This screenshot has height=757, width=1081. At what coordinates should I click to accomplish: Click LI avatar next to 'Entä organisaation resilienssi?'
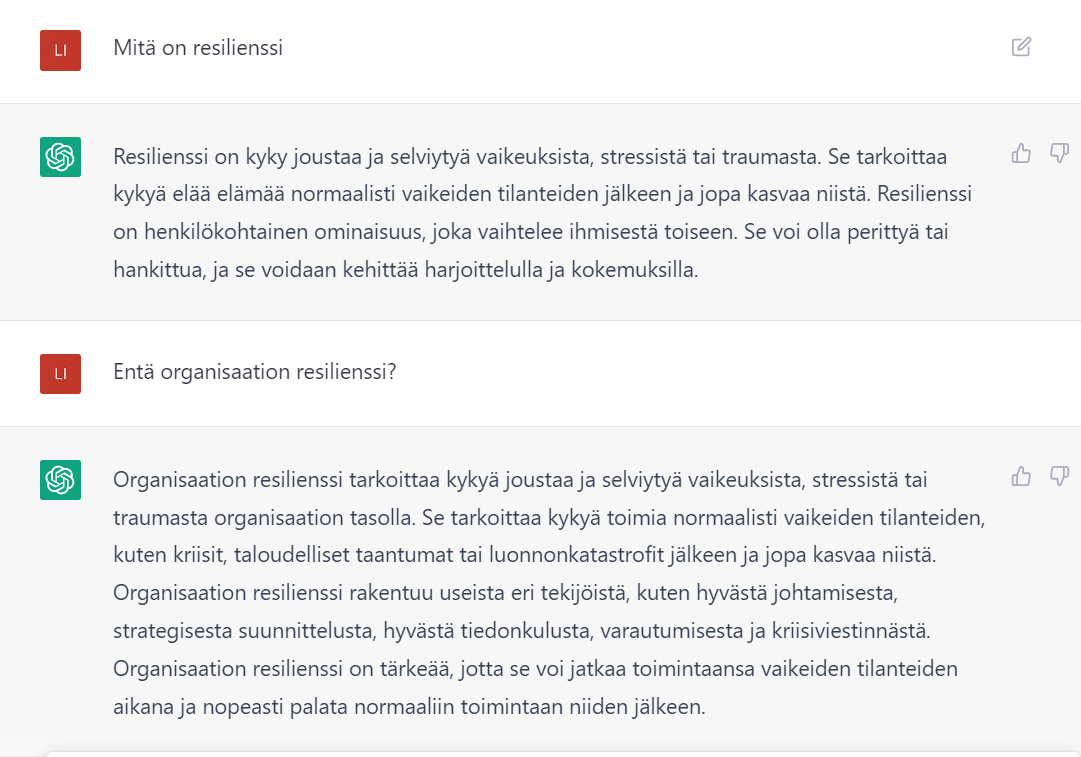[x=60, y=373]
